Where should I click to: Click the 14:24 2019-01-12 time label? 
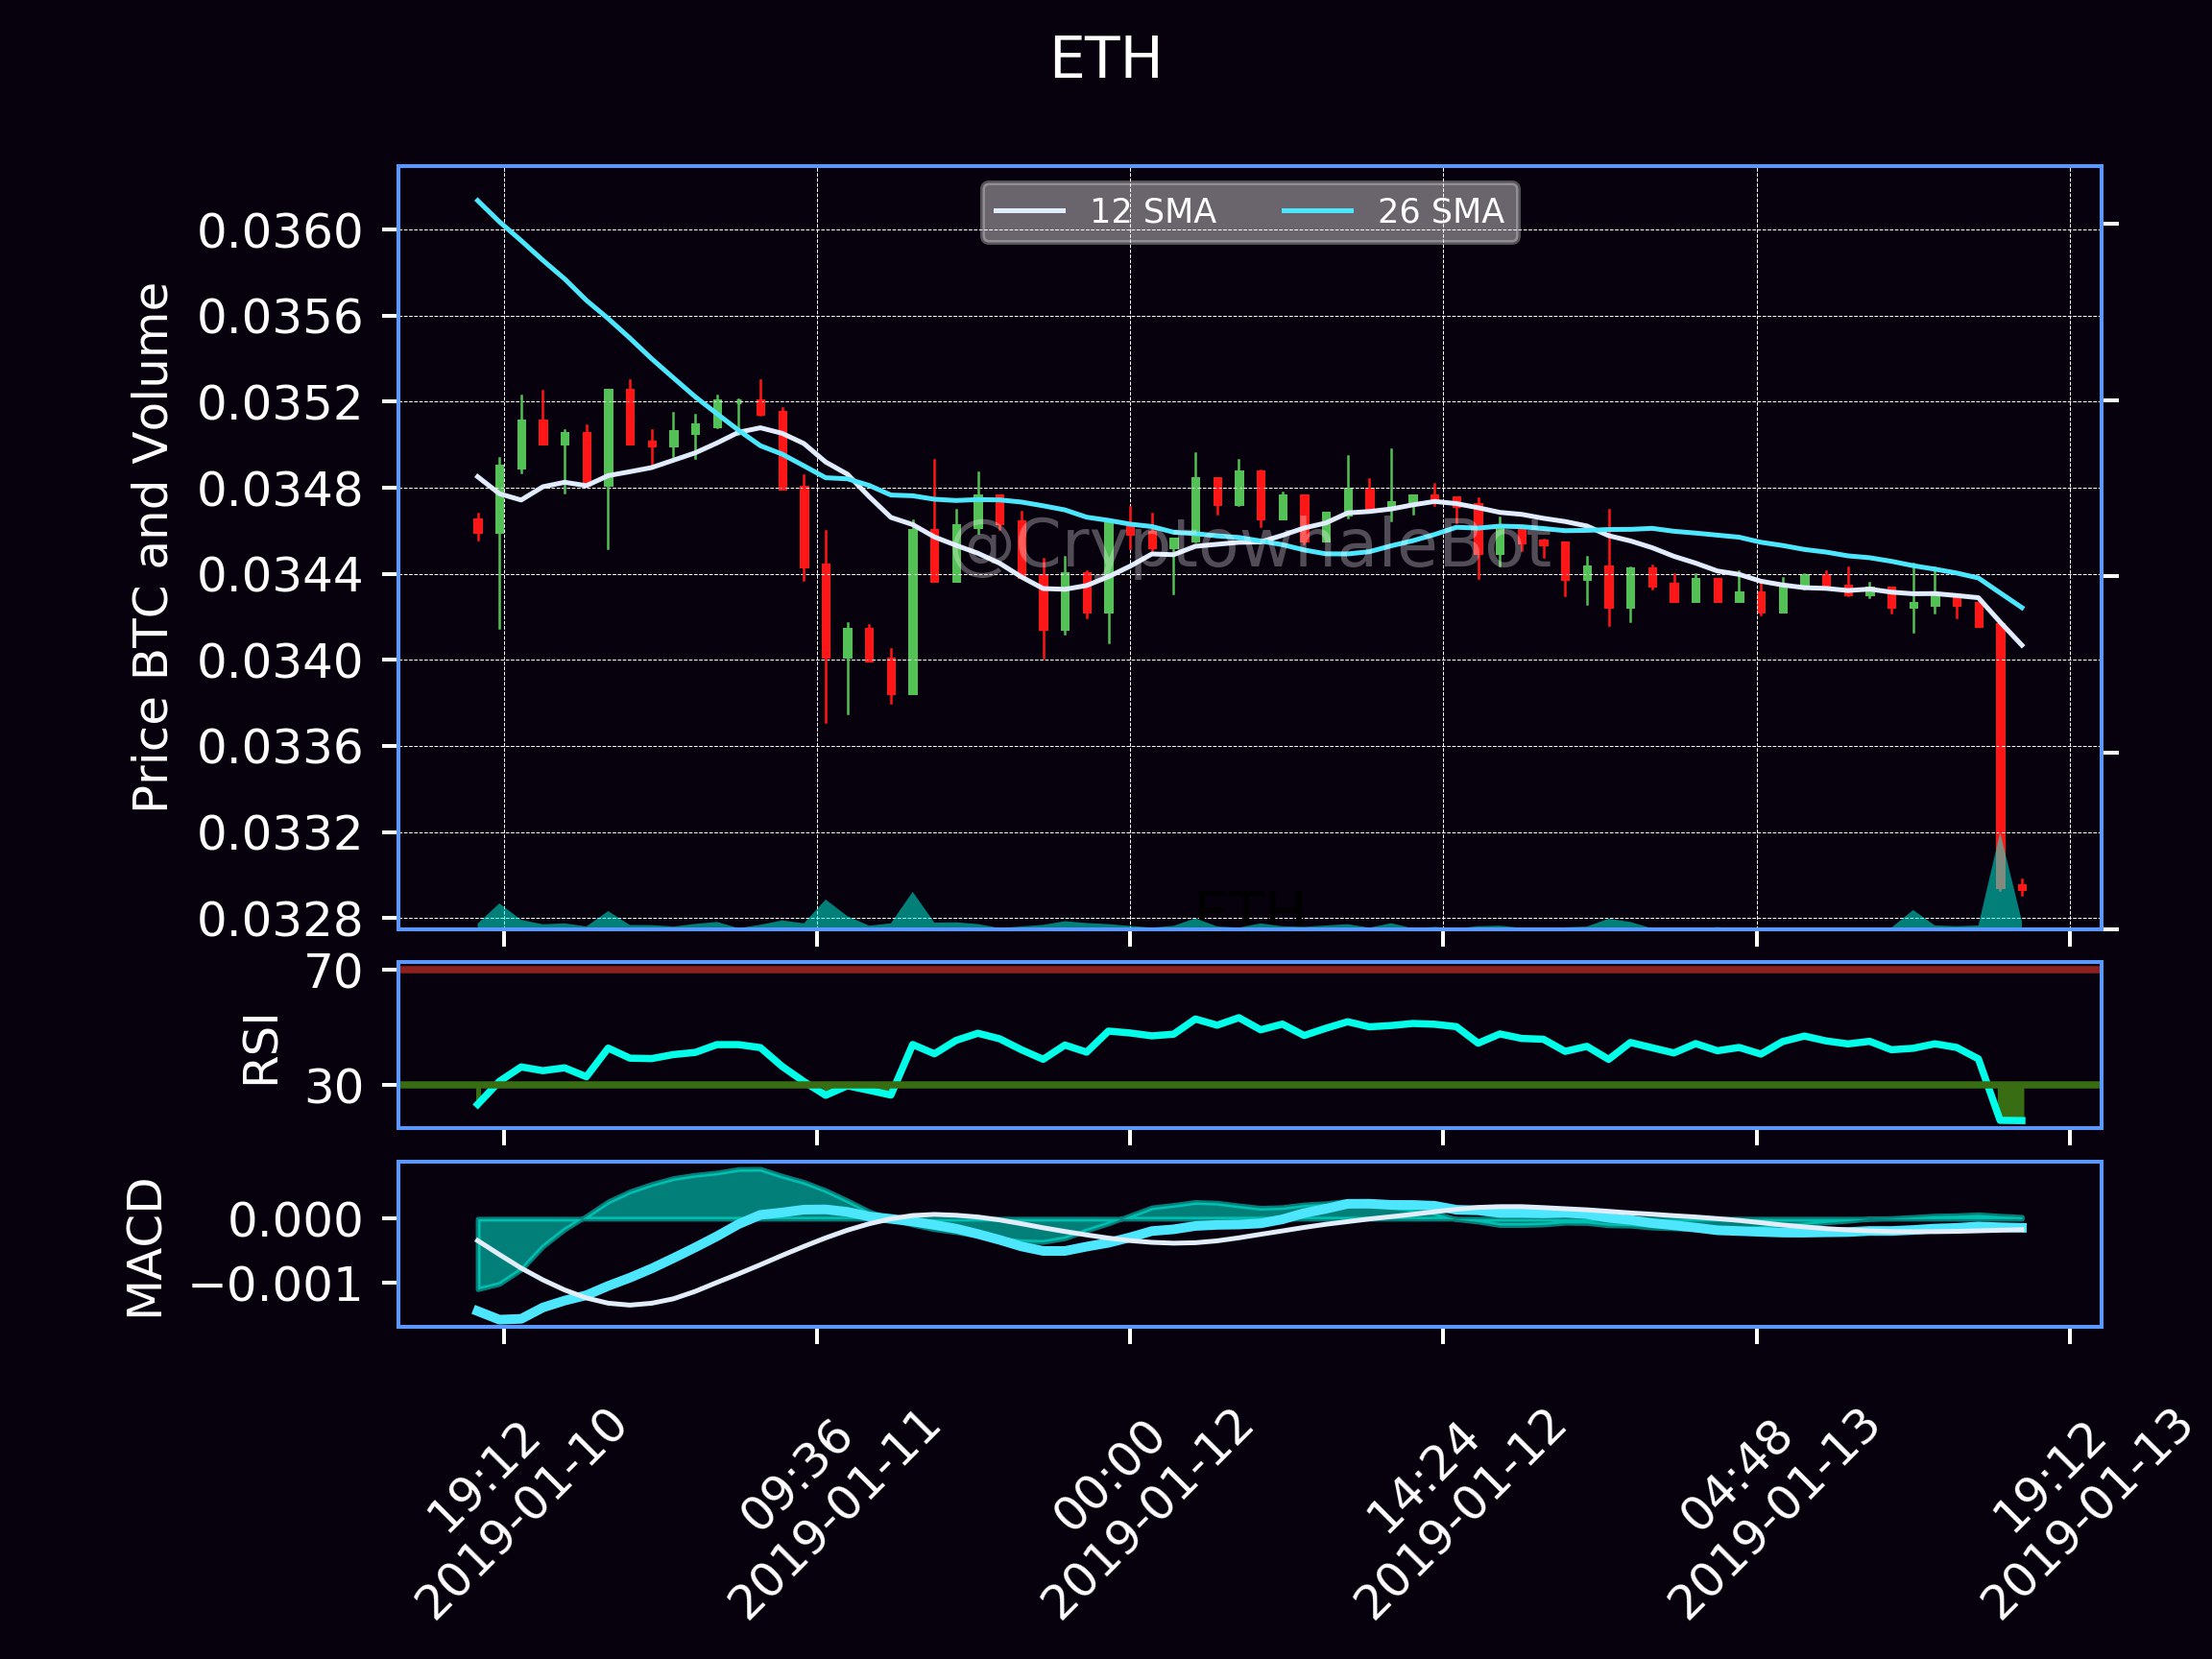pyautogui.click(x=1458, y=1512)
